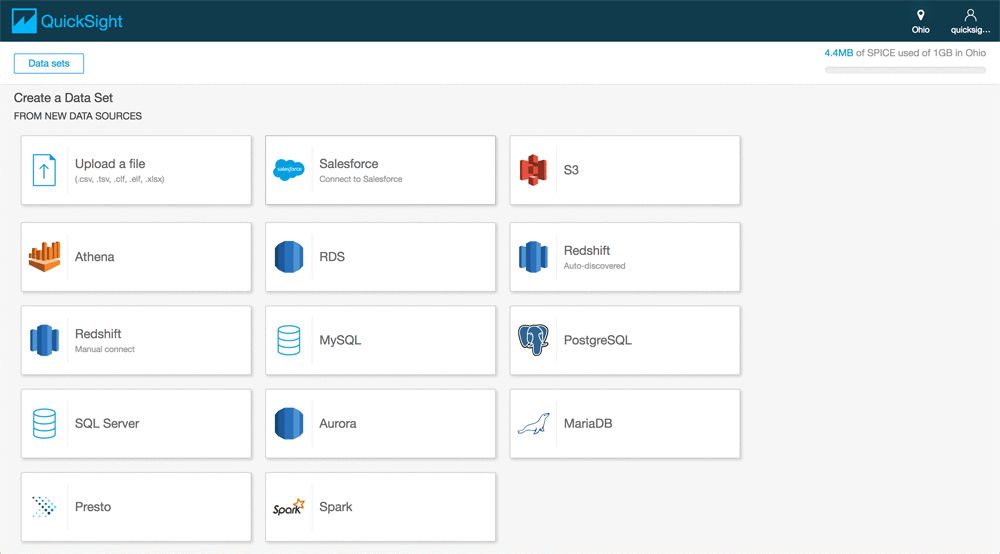This screenshot has height=554, width=1000.
Task: Click the Aurora label text
Action: [337, 423]
